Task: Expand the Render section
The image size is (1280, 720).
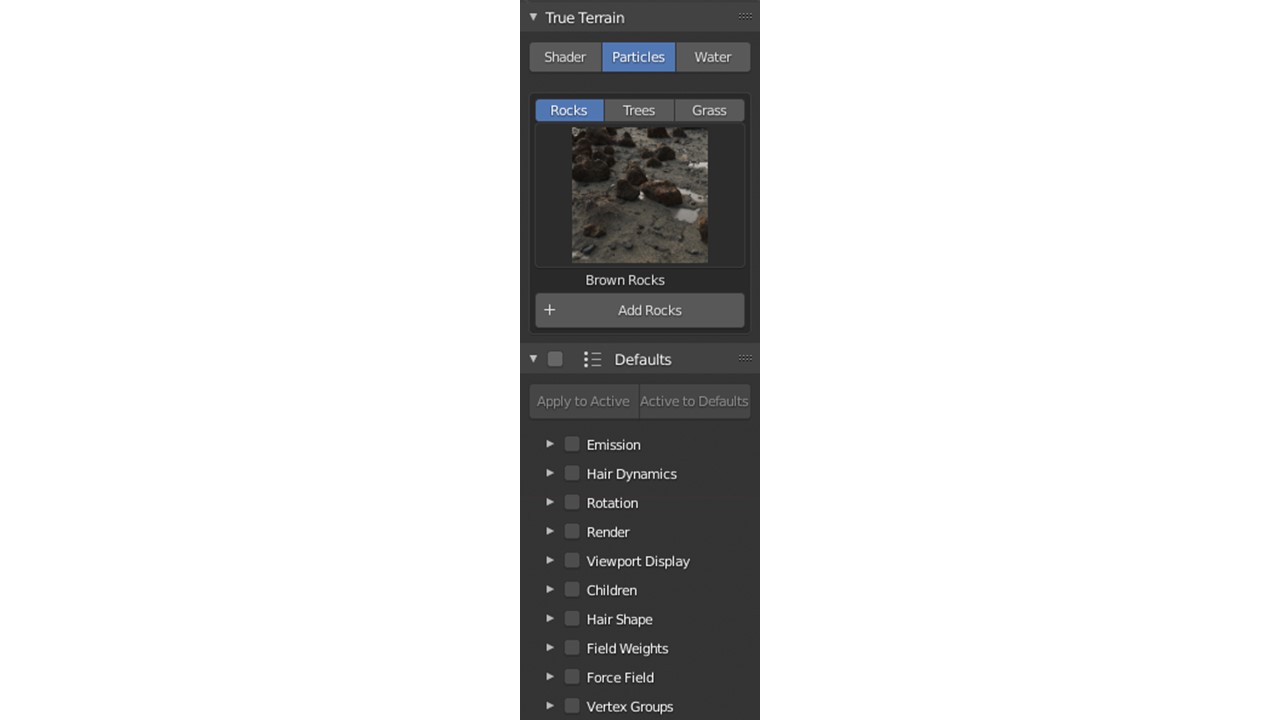Action: [x=550, y=531]
